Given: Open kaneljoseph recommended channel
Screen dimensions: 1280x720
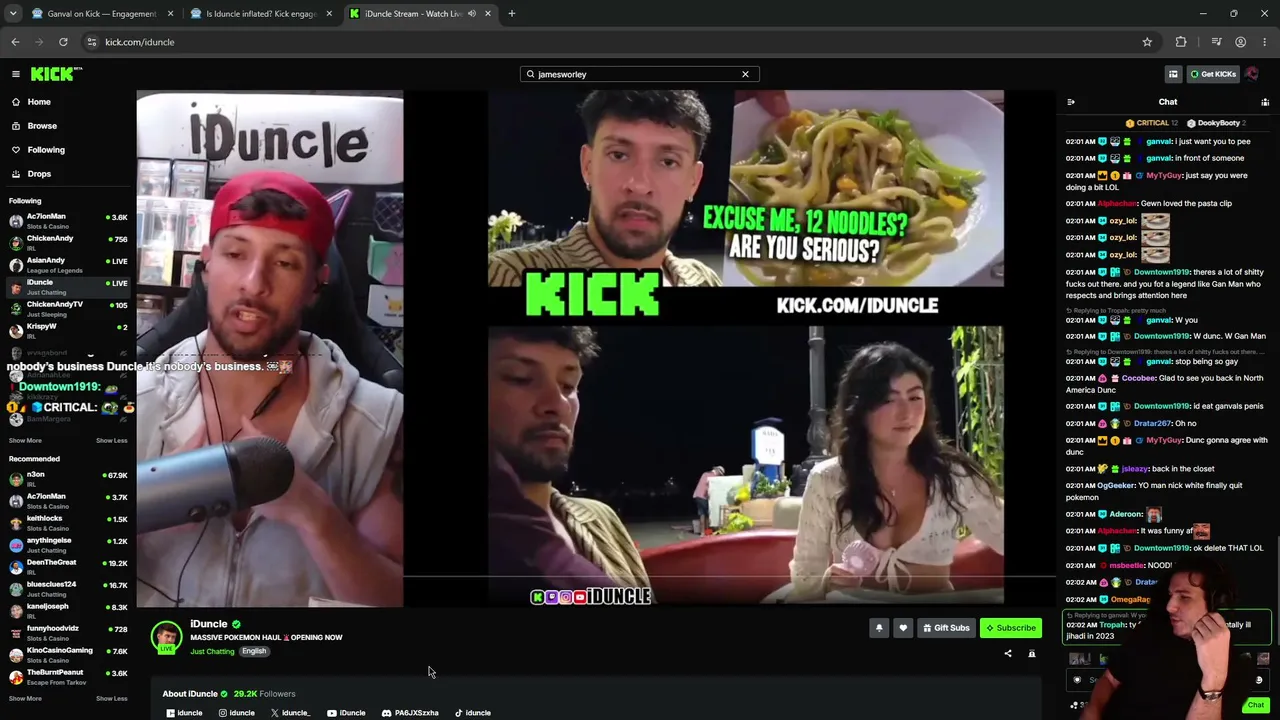Looking at the screenshot, I should [x=68, y=610].
